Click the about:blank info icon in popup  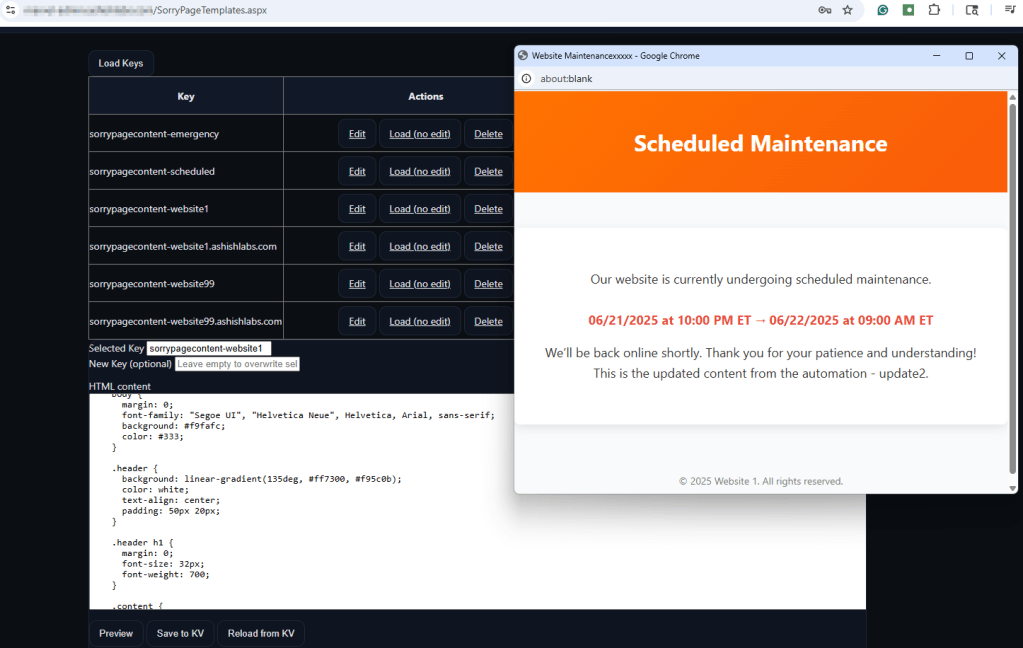pyautogui.click(x=526, y=78)
